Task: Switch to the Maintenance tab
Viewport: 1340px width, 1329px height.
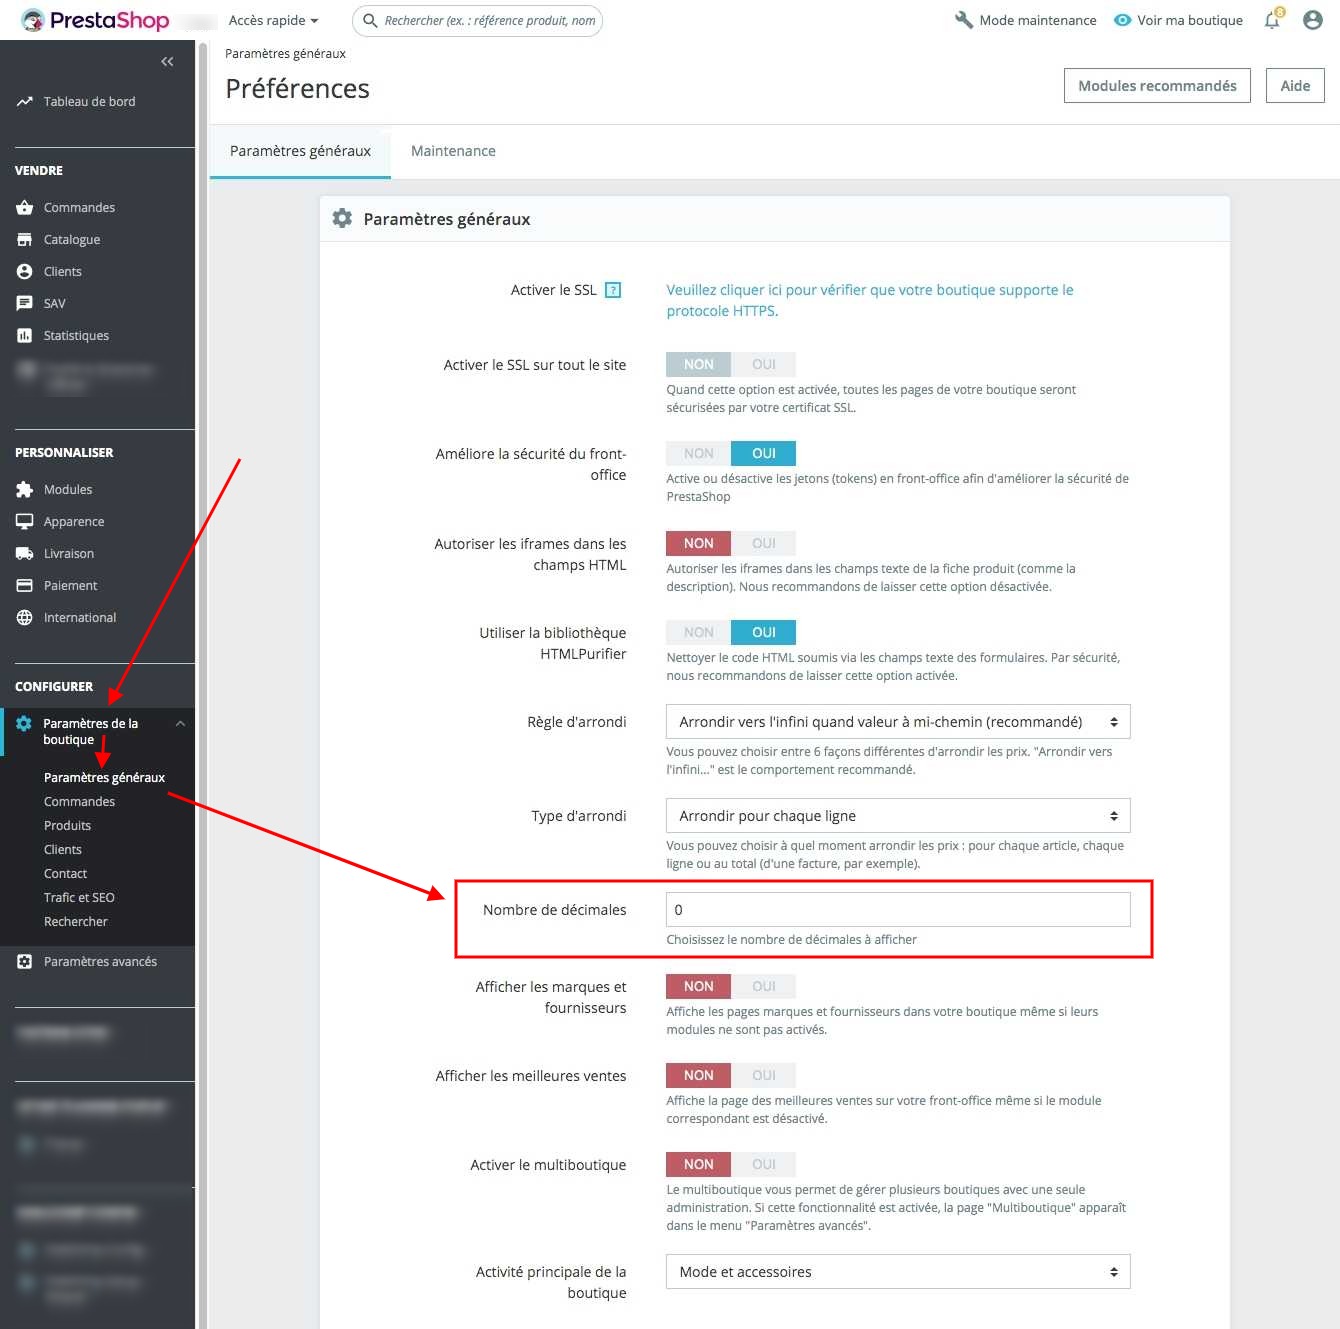Action: point(453,151)
